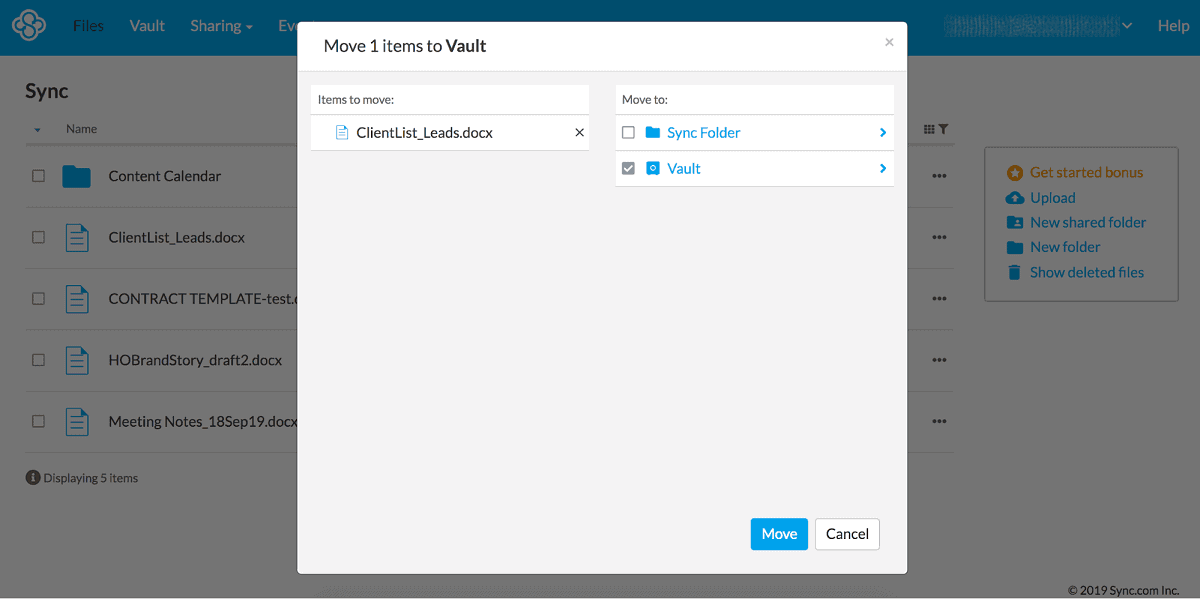Check Sync Folder as the move destination
The width and height of the screenshot is (1200, 599).
coord(629,132)
